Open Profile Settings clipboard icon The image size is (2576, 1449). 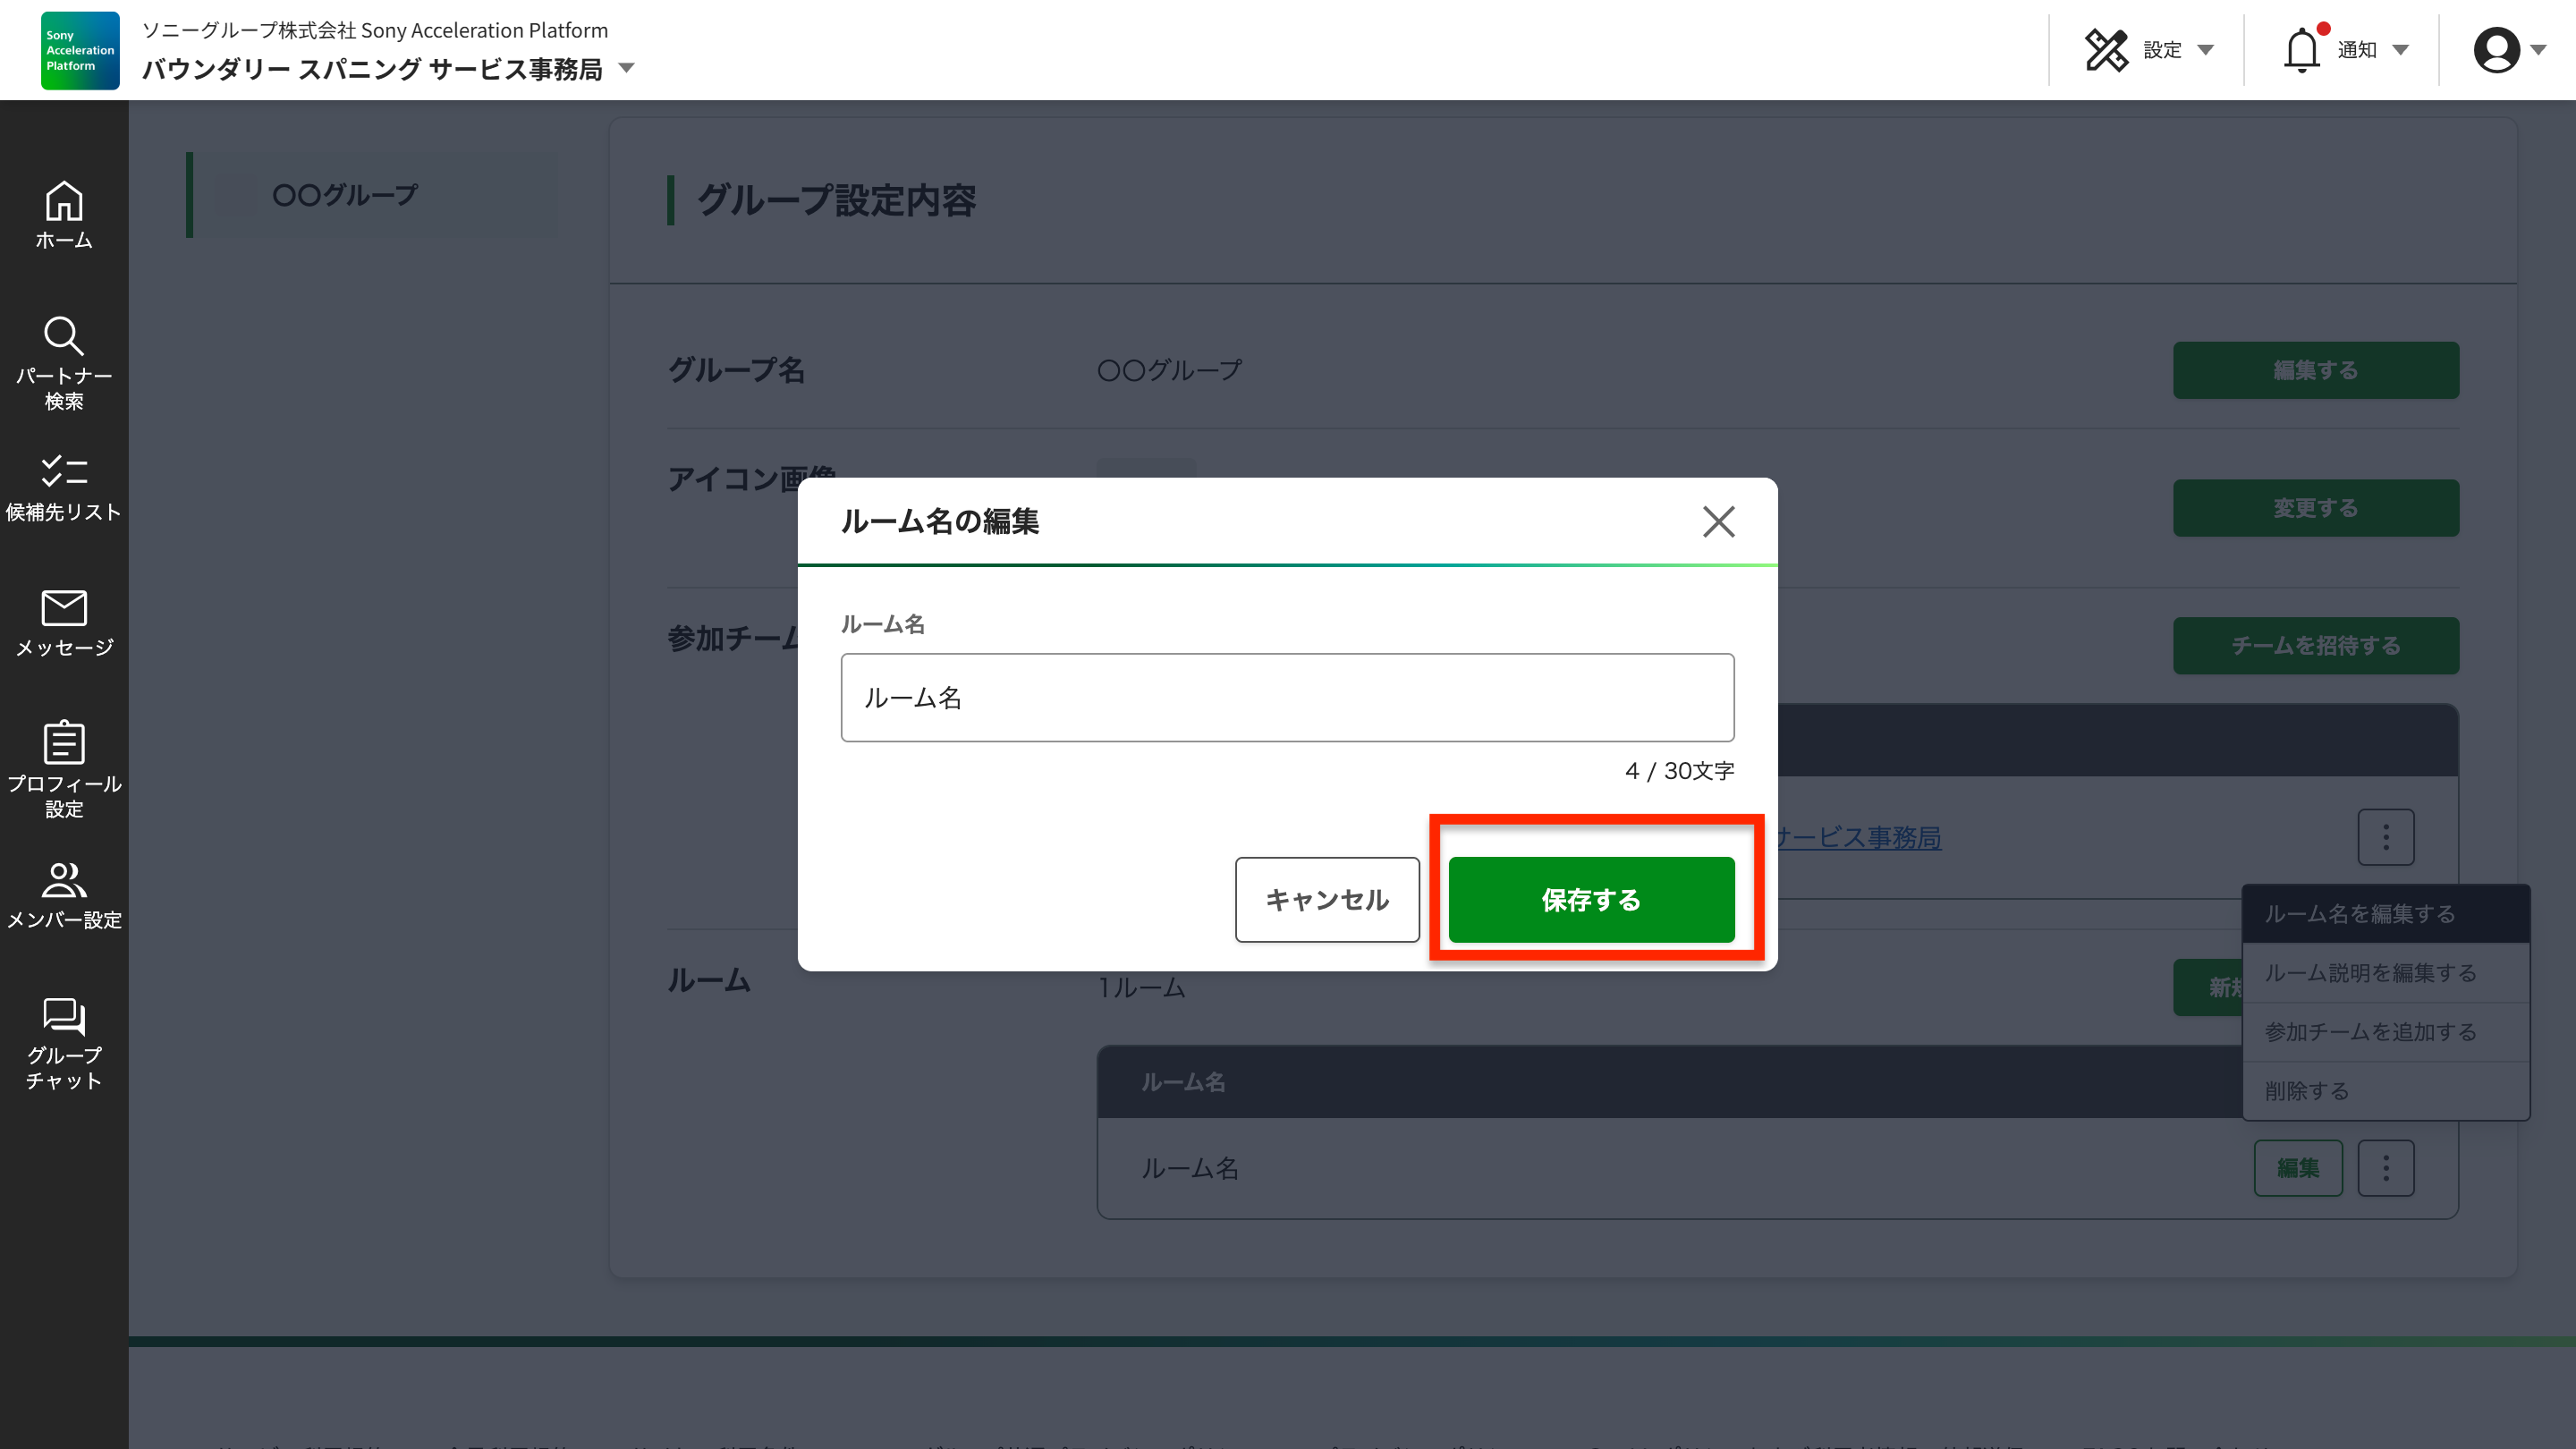(64, 743)
